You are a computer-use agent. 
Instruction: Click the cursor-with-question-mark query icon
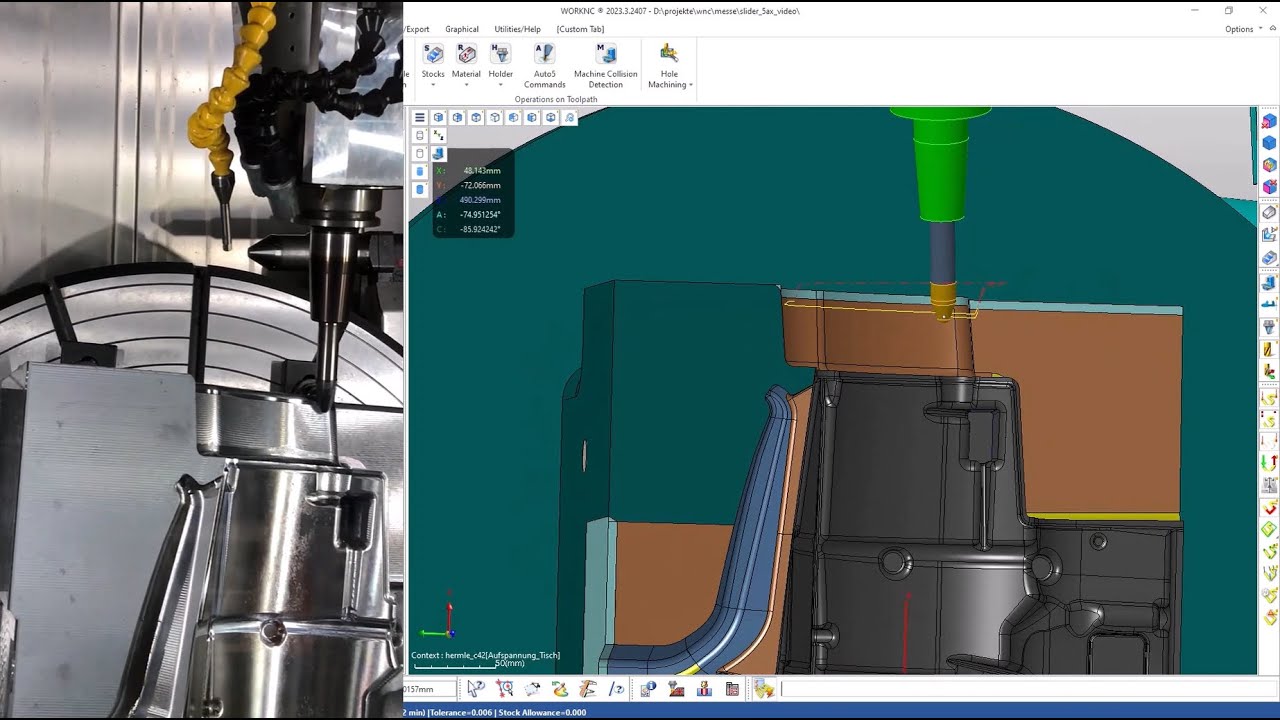[476, 688]
